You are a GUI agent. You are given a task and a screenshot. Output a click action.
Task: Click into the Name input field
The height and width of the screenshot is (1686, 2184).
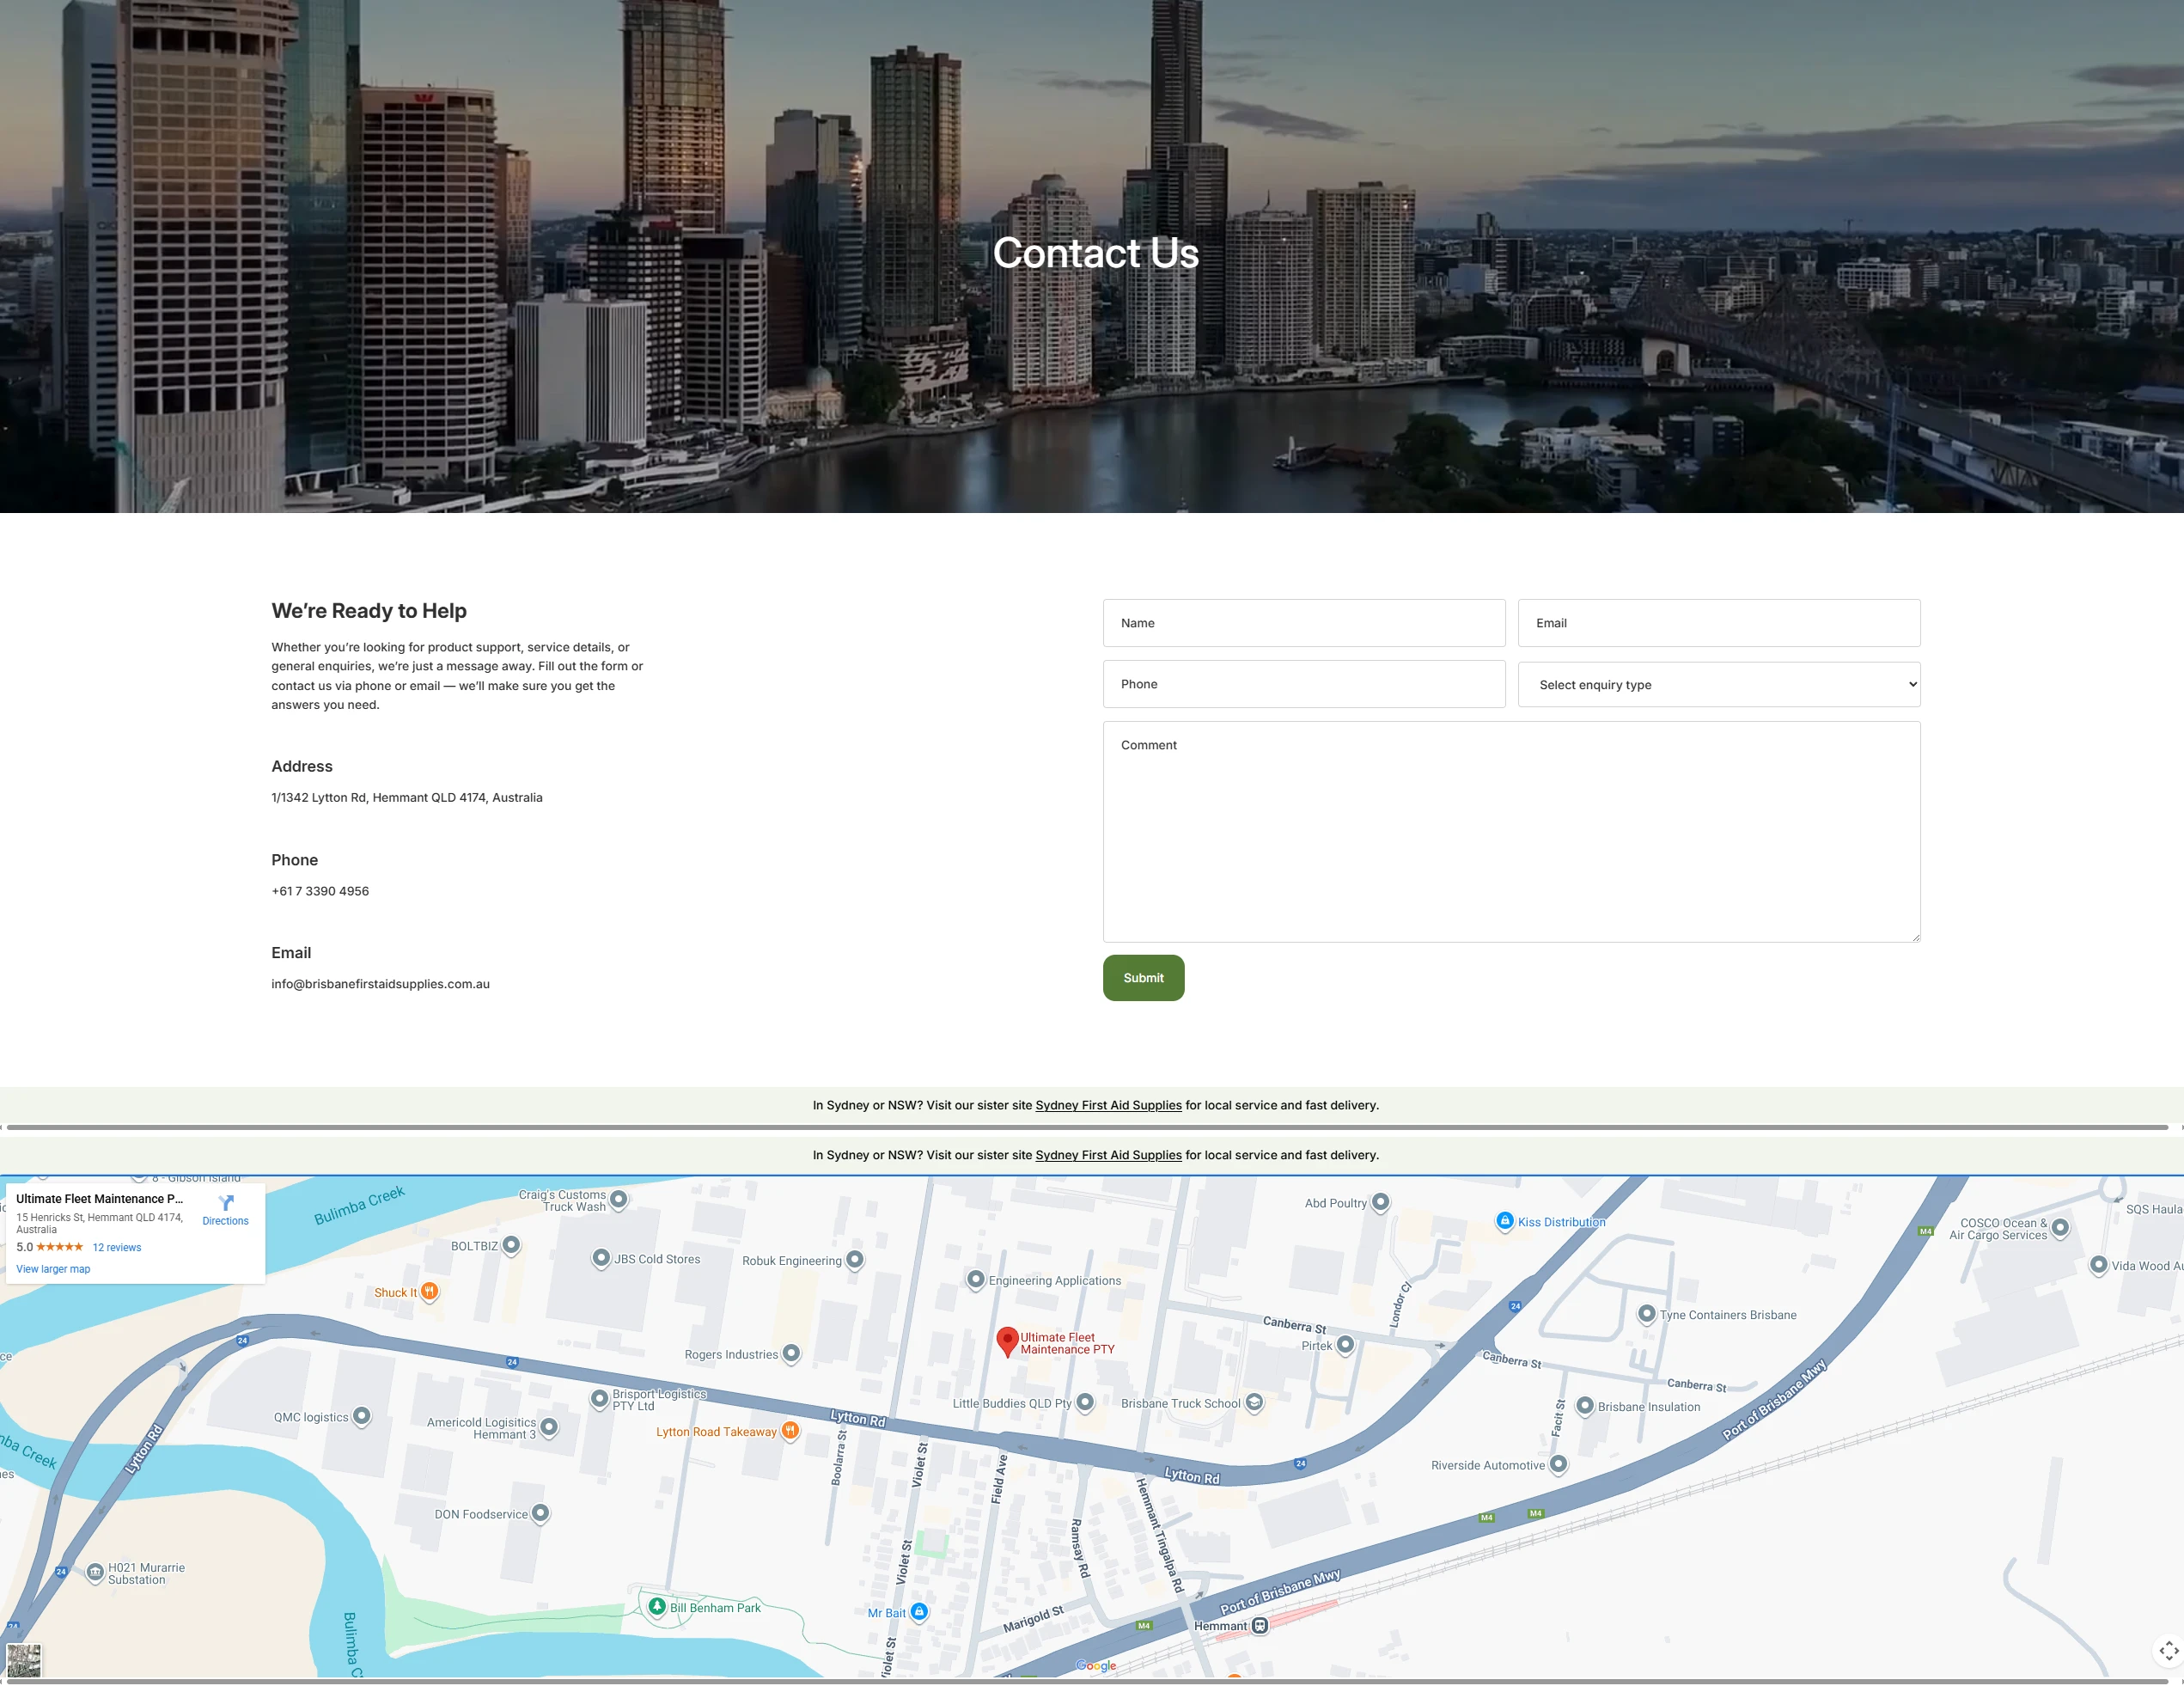point(1303,623)
